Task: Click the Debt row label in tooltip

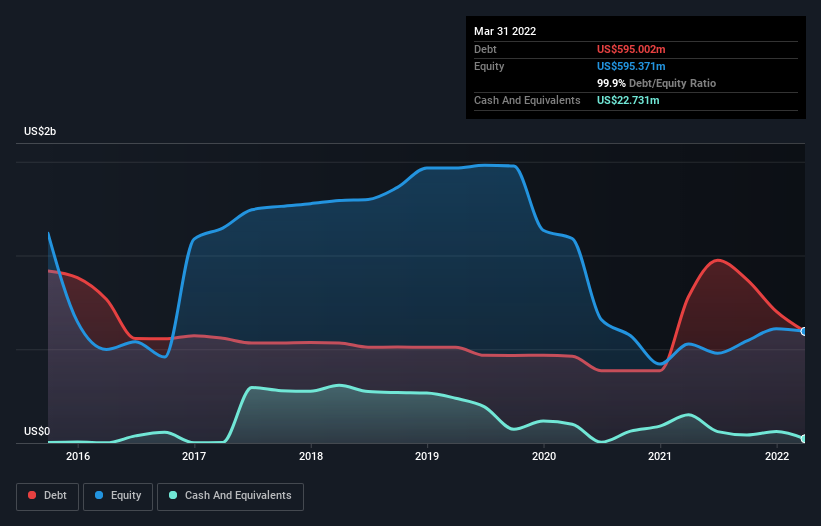Action: [x=485, y=49]
